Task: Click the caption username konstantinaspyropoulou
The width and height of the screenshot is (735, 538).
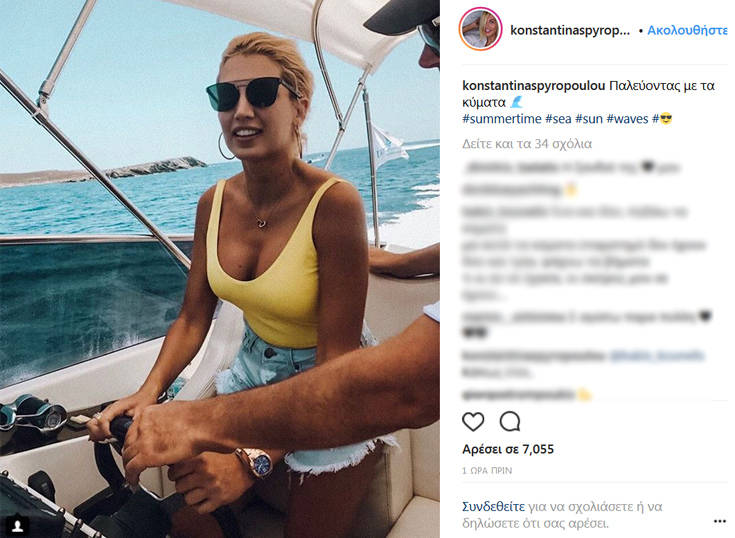Action: [x=533, y=86]
